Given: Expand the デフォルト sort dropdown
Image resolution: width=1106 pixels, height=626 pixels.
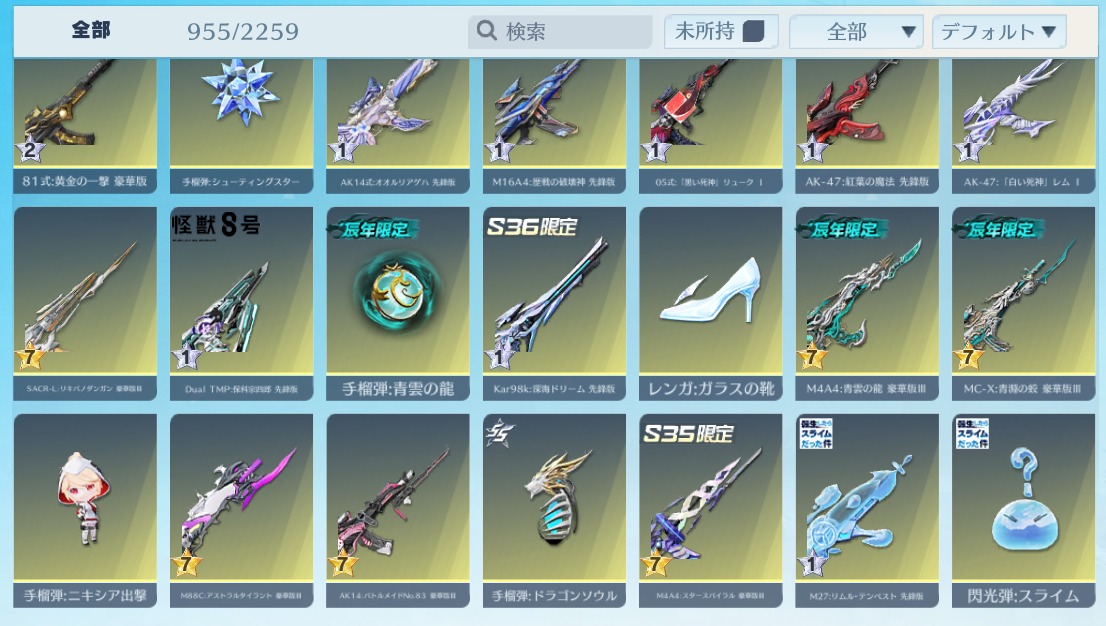Looking at the screenshot, I should tap(998, 32).
